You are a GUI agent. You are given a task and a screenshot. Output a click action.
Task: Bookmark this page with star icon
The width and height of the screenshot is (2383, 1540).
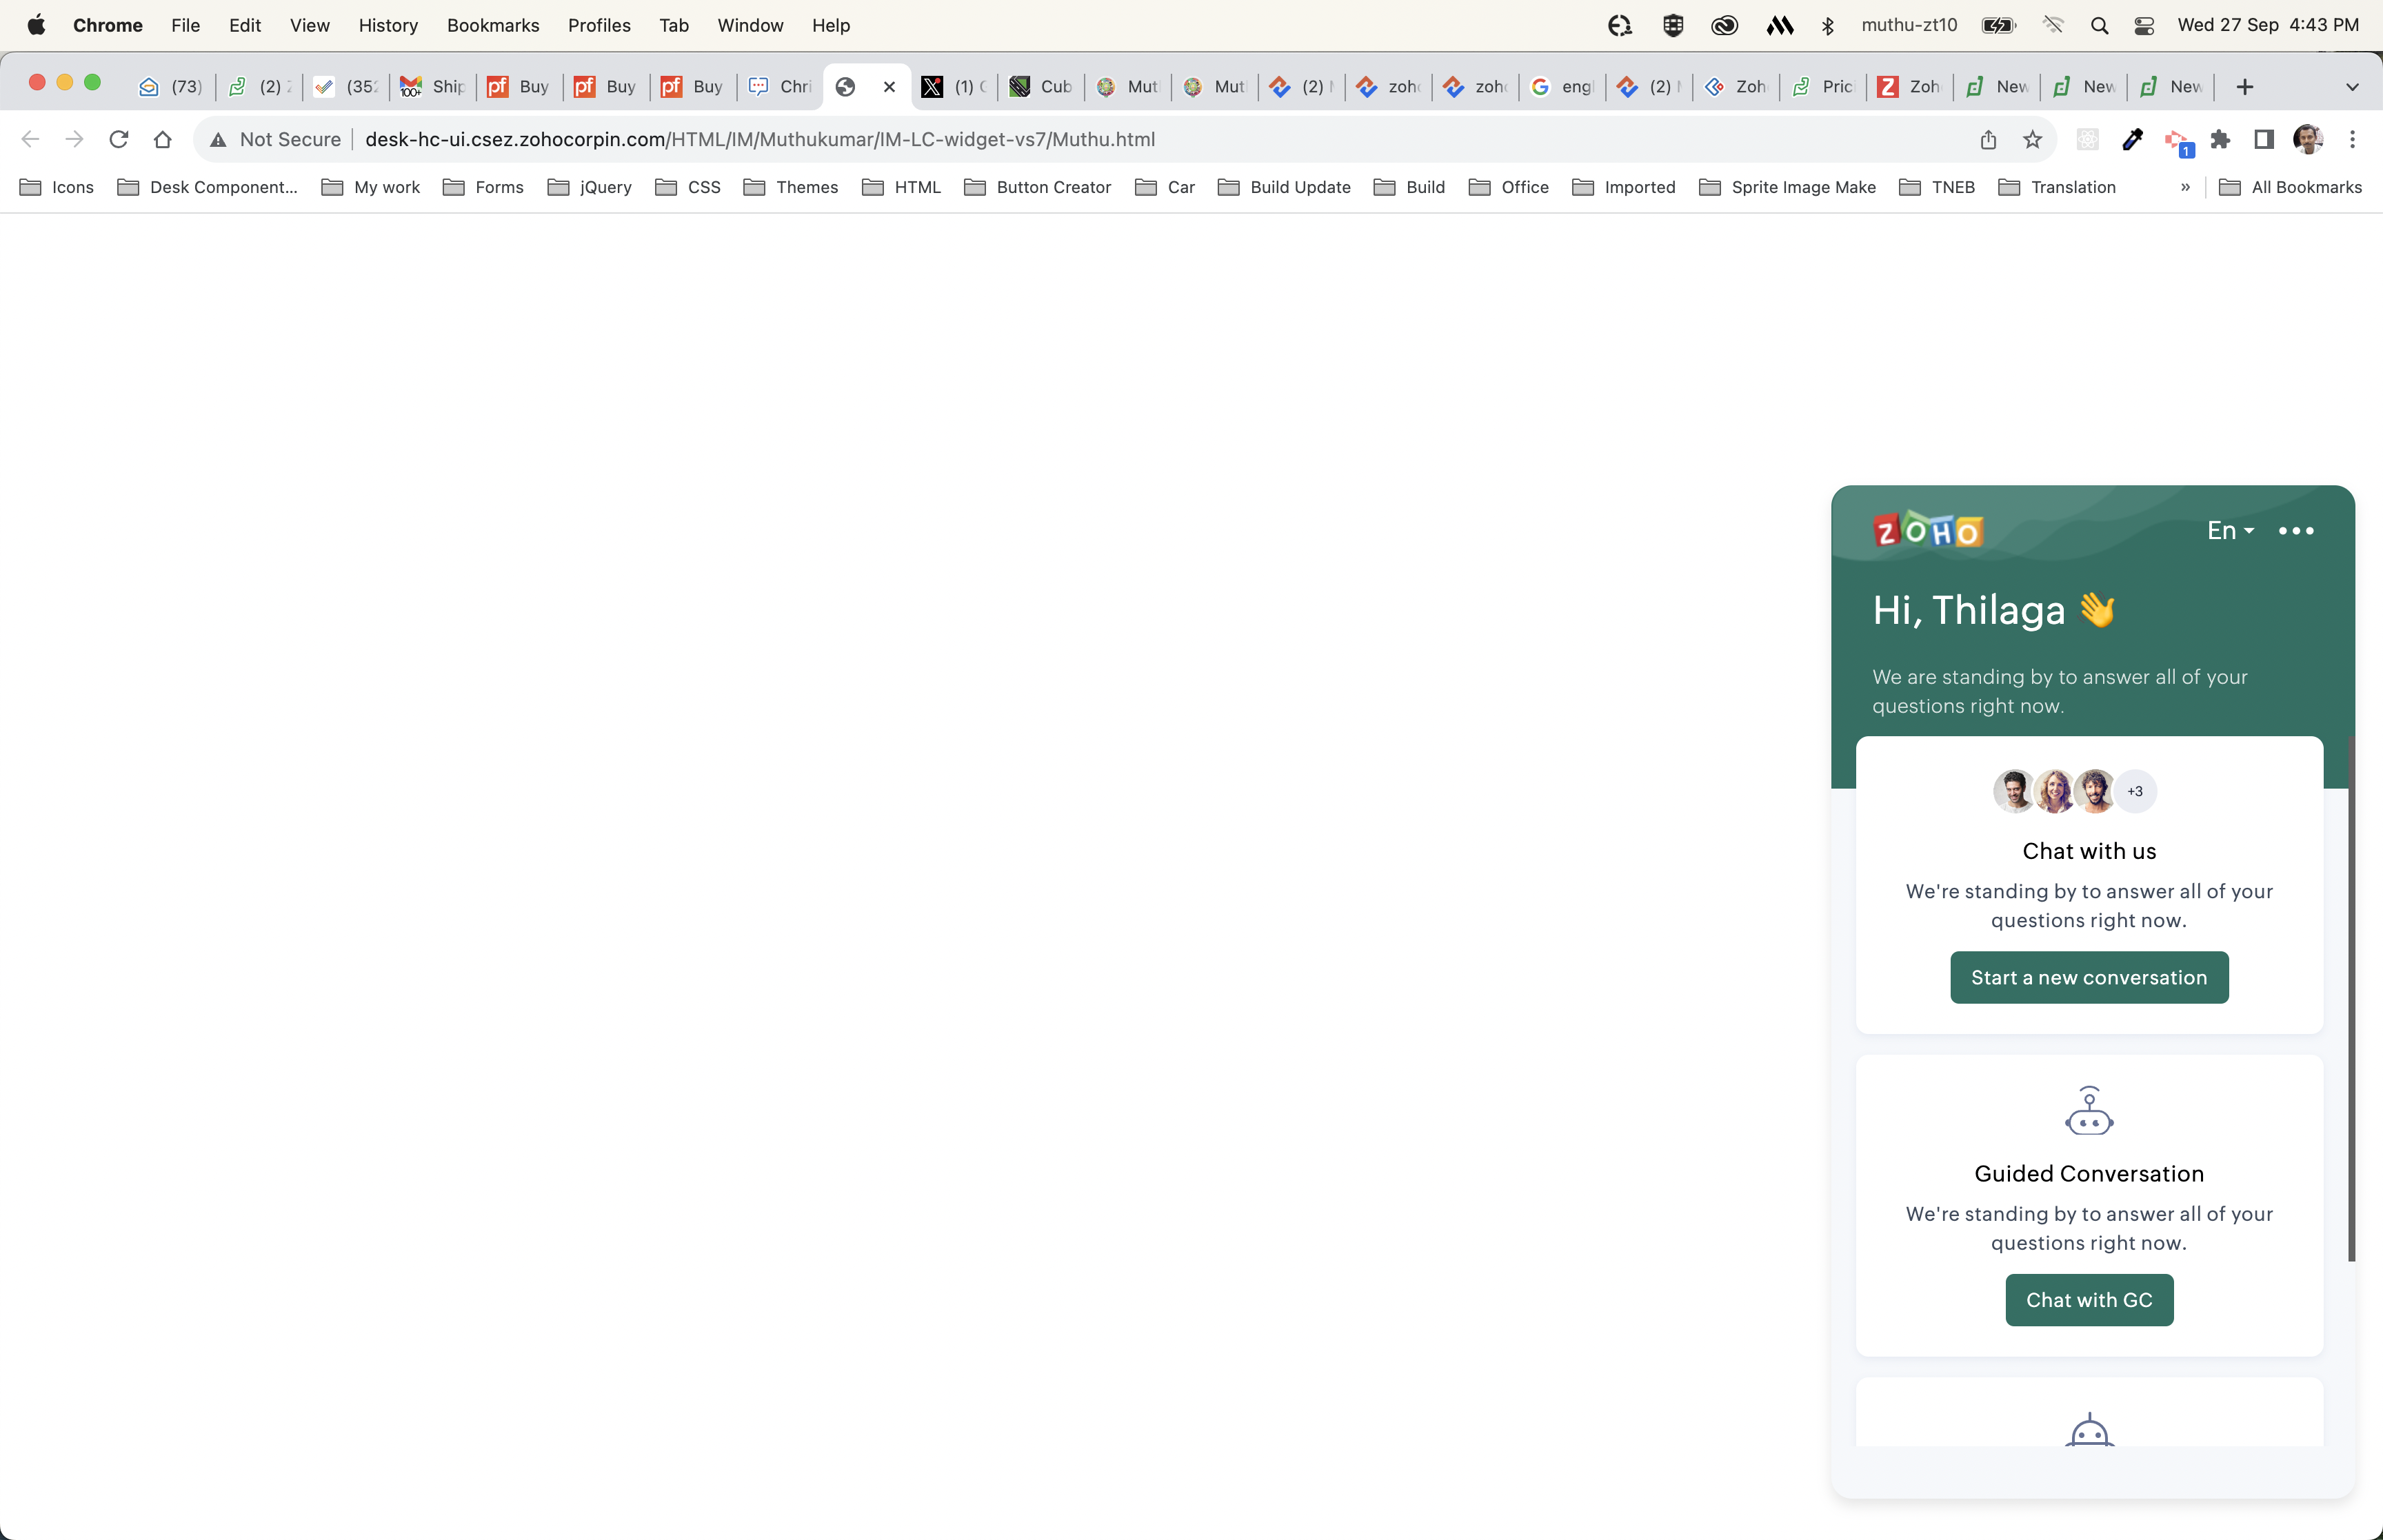pos(2032,139)
